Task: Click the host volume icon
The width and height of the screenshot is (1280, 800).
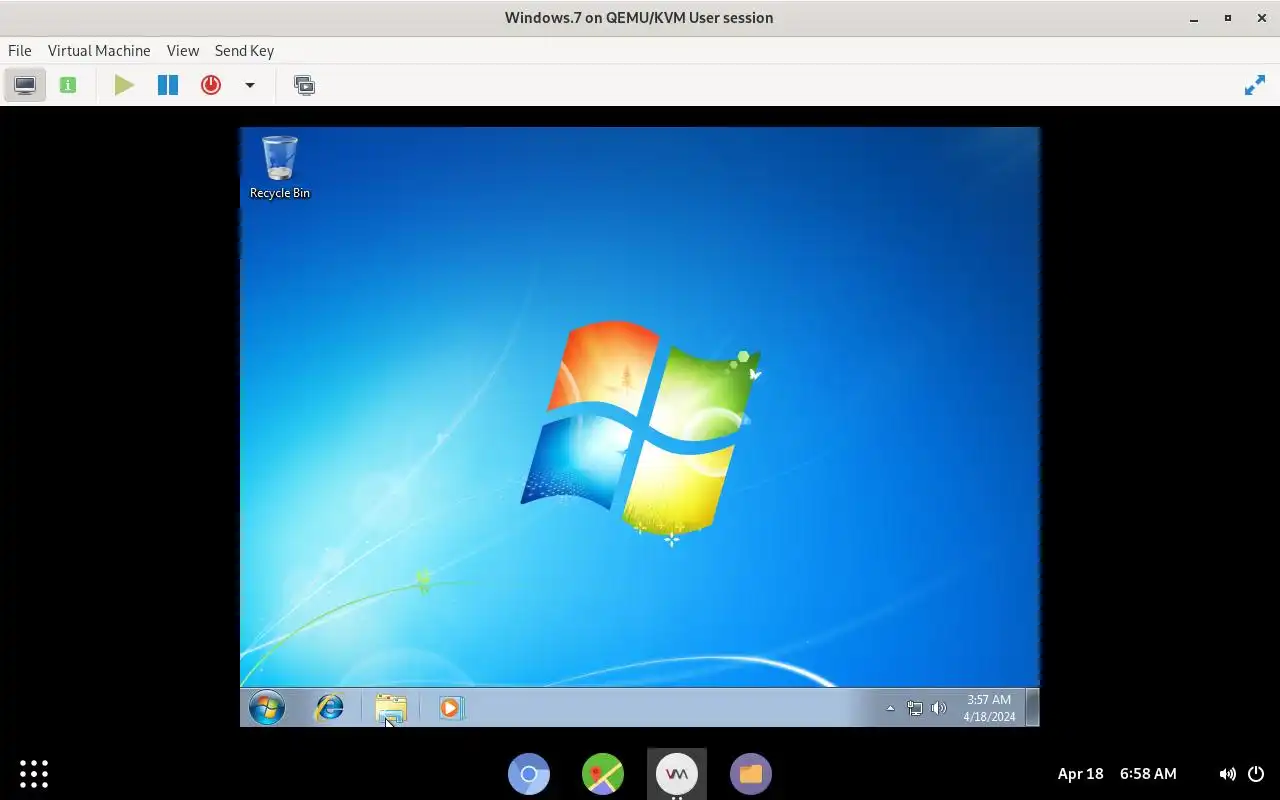Action: pos(1227,773)
